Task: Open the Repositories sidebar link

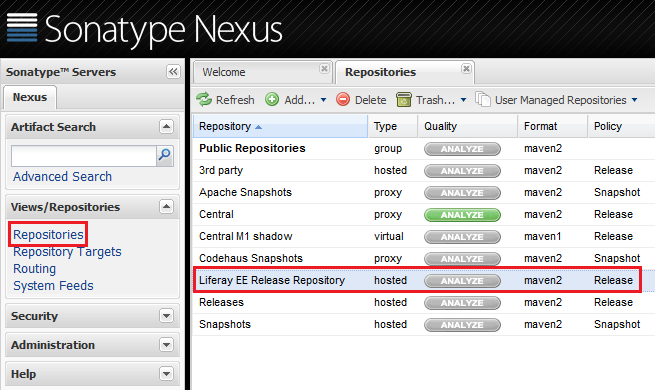Action: pyautogui.click(x=48, y=235)
